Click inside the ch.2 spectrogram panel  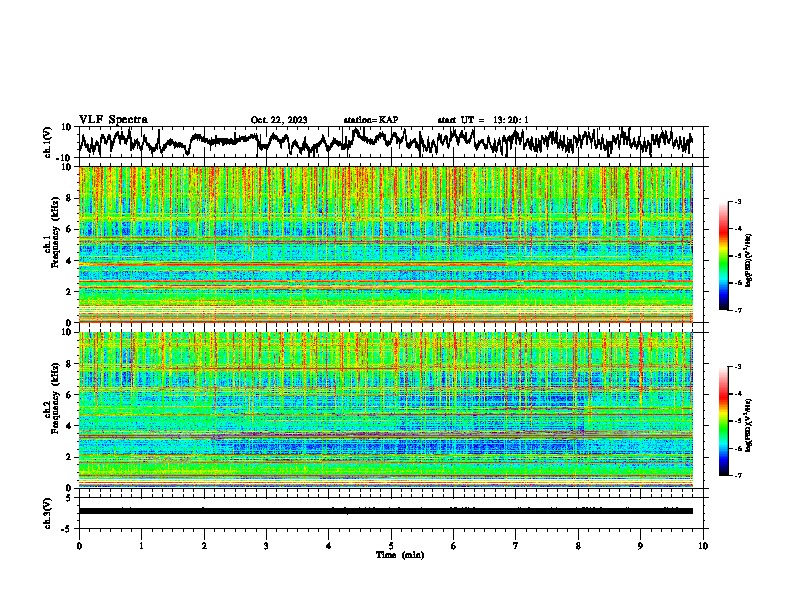click(385, 410)
